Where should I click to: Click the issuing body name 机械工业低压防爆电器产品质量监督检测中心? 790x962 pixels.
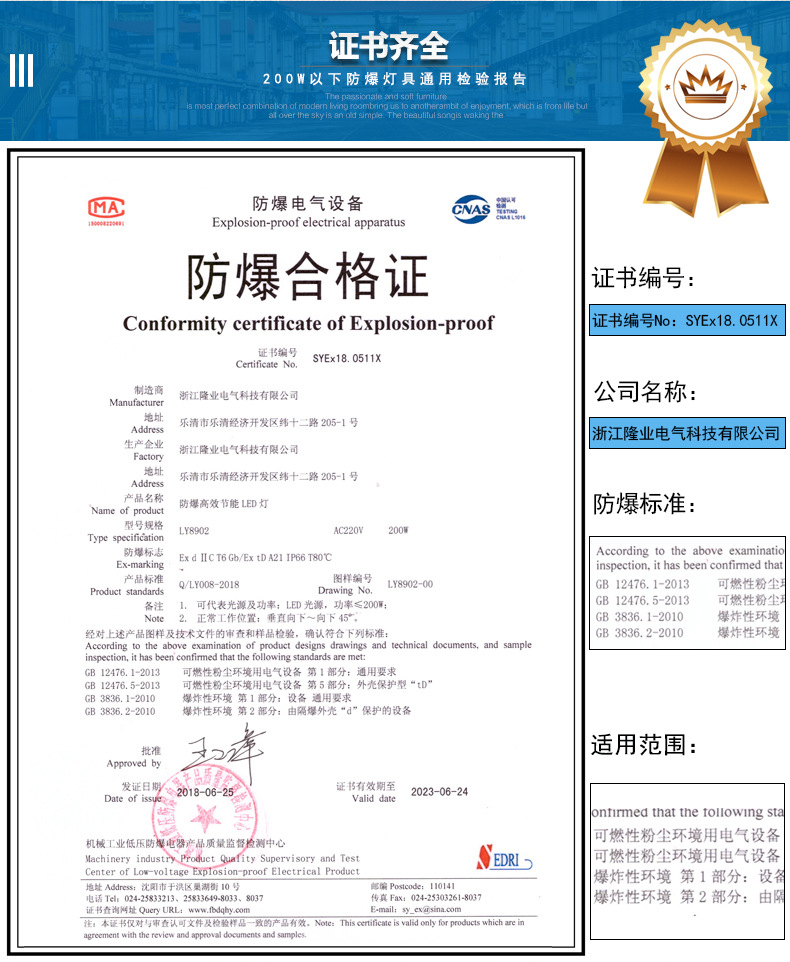coord(185,844)
